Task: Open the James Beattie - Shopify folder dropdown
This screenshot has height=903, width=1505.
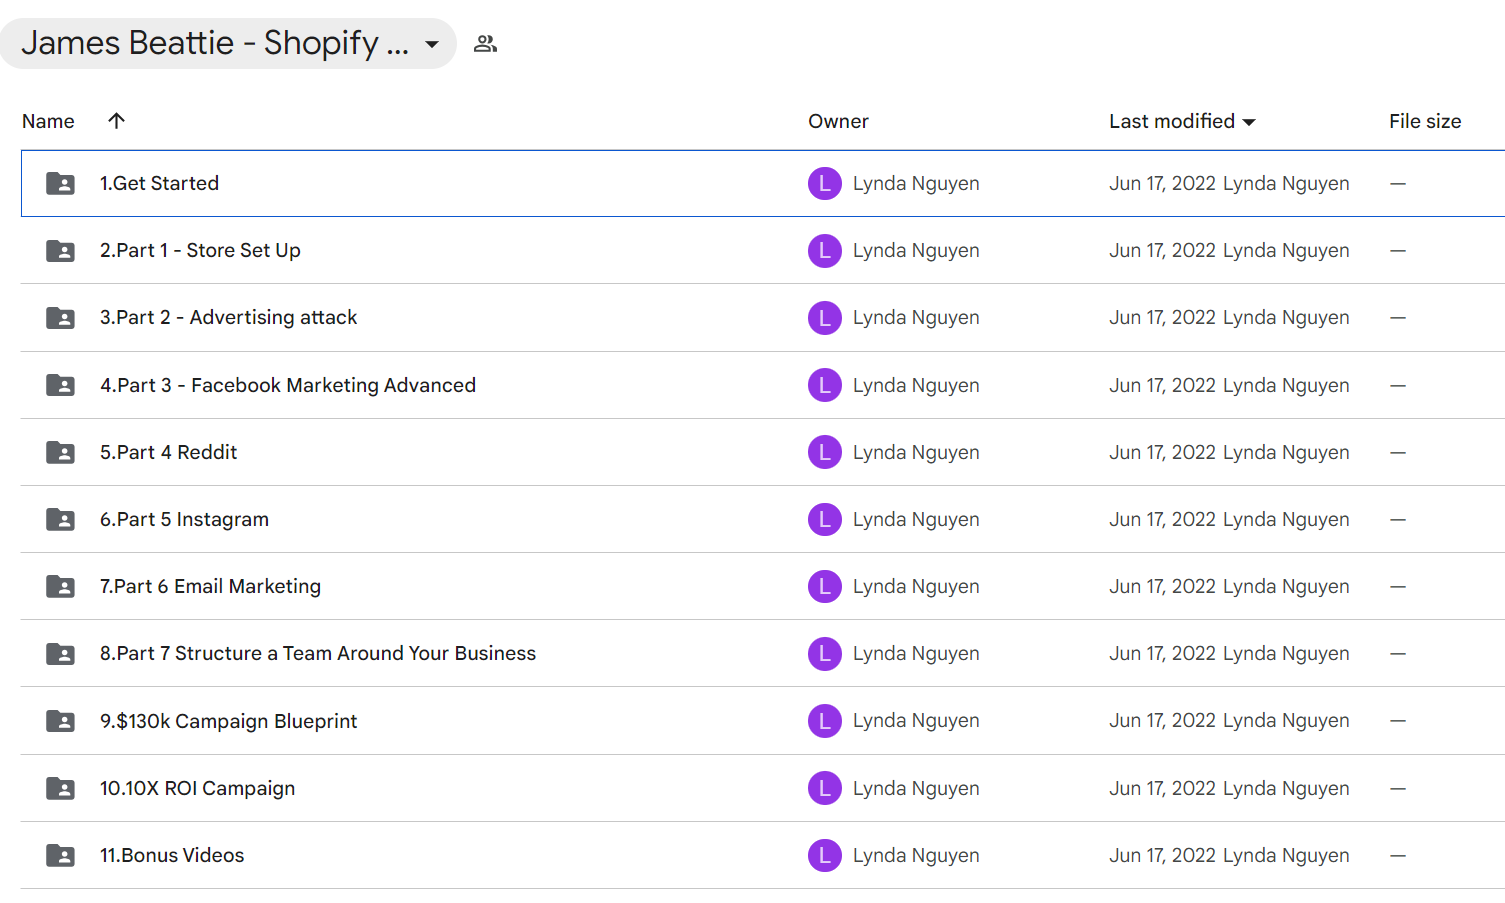Action: click(228, 43)
